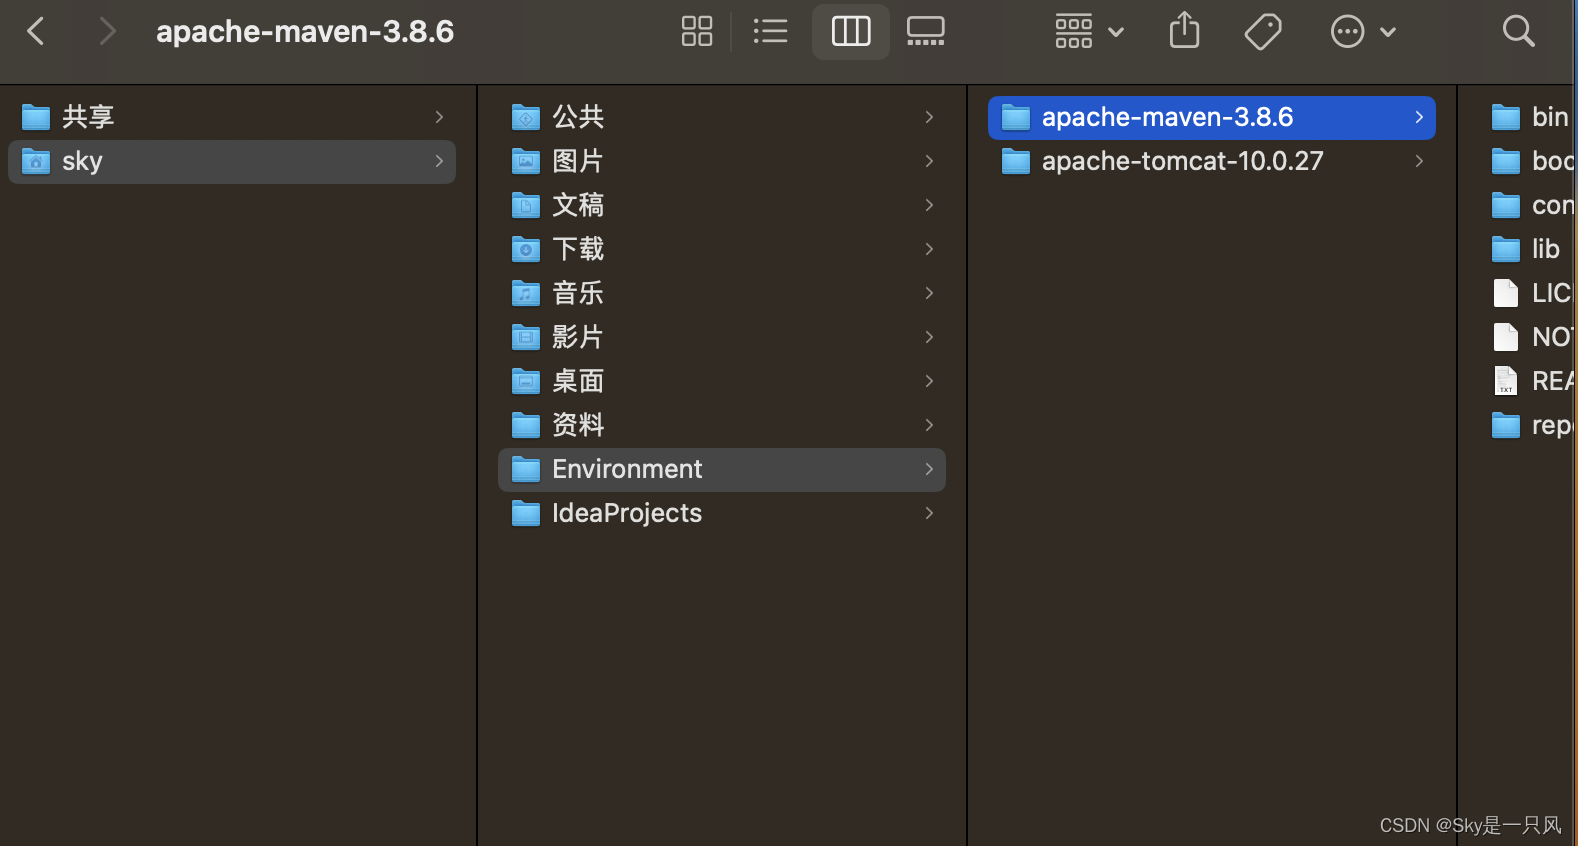This screenshot has height=846, width=1578.
Task: Open the more actions ellipsis menu
Action: tap(1362, 31)
